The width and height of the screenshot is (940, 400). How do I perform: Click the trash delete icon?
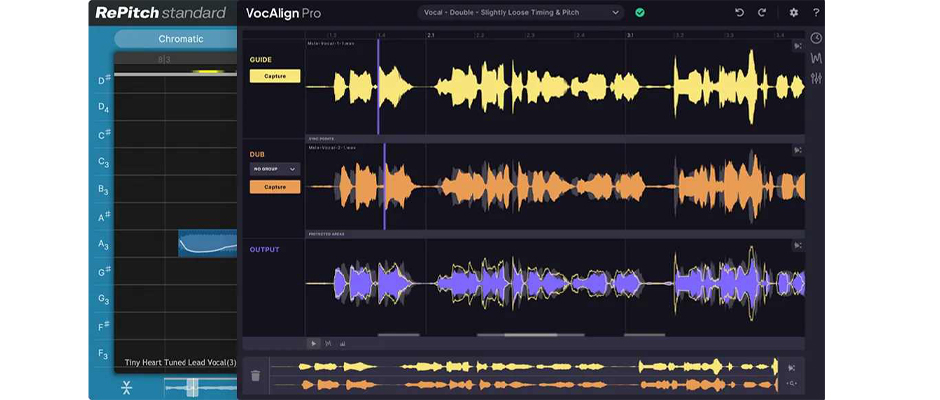255,376
